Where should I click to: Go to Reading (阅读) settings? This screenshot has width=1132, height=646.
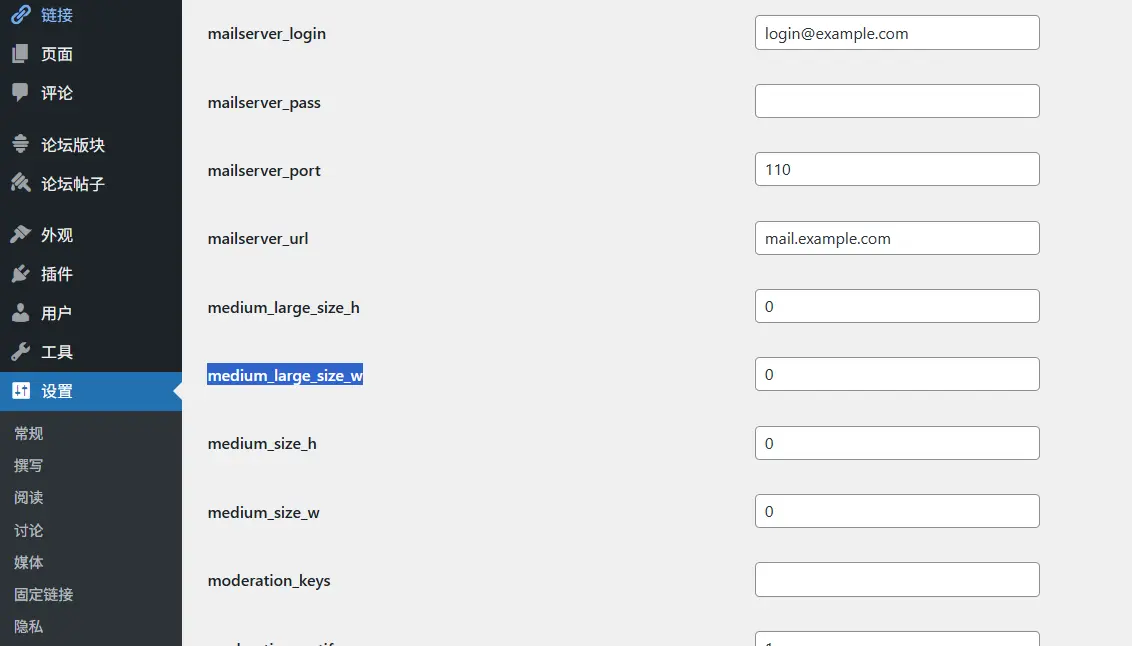tap(29, 498)
